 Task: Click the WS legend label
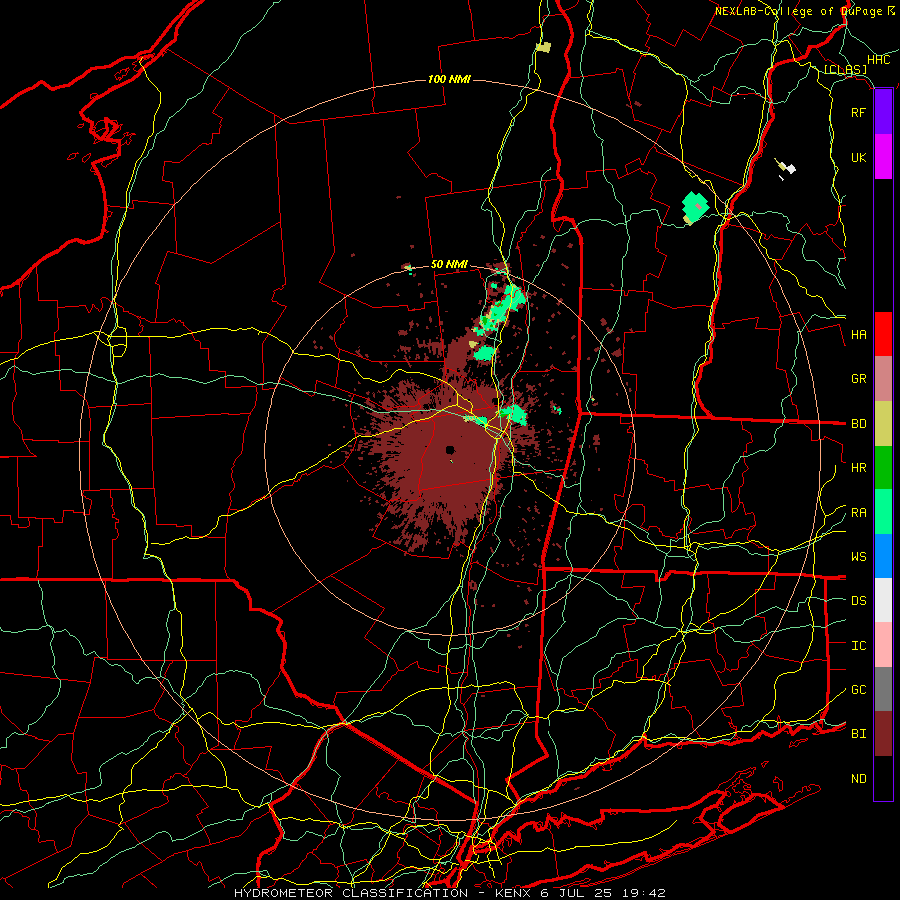[859, 556]
